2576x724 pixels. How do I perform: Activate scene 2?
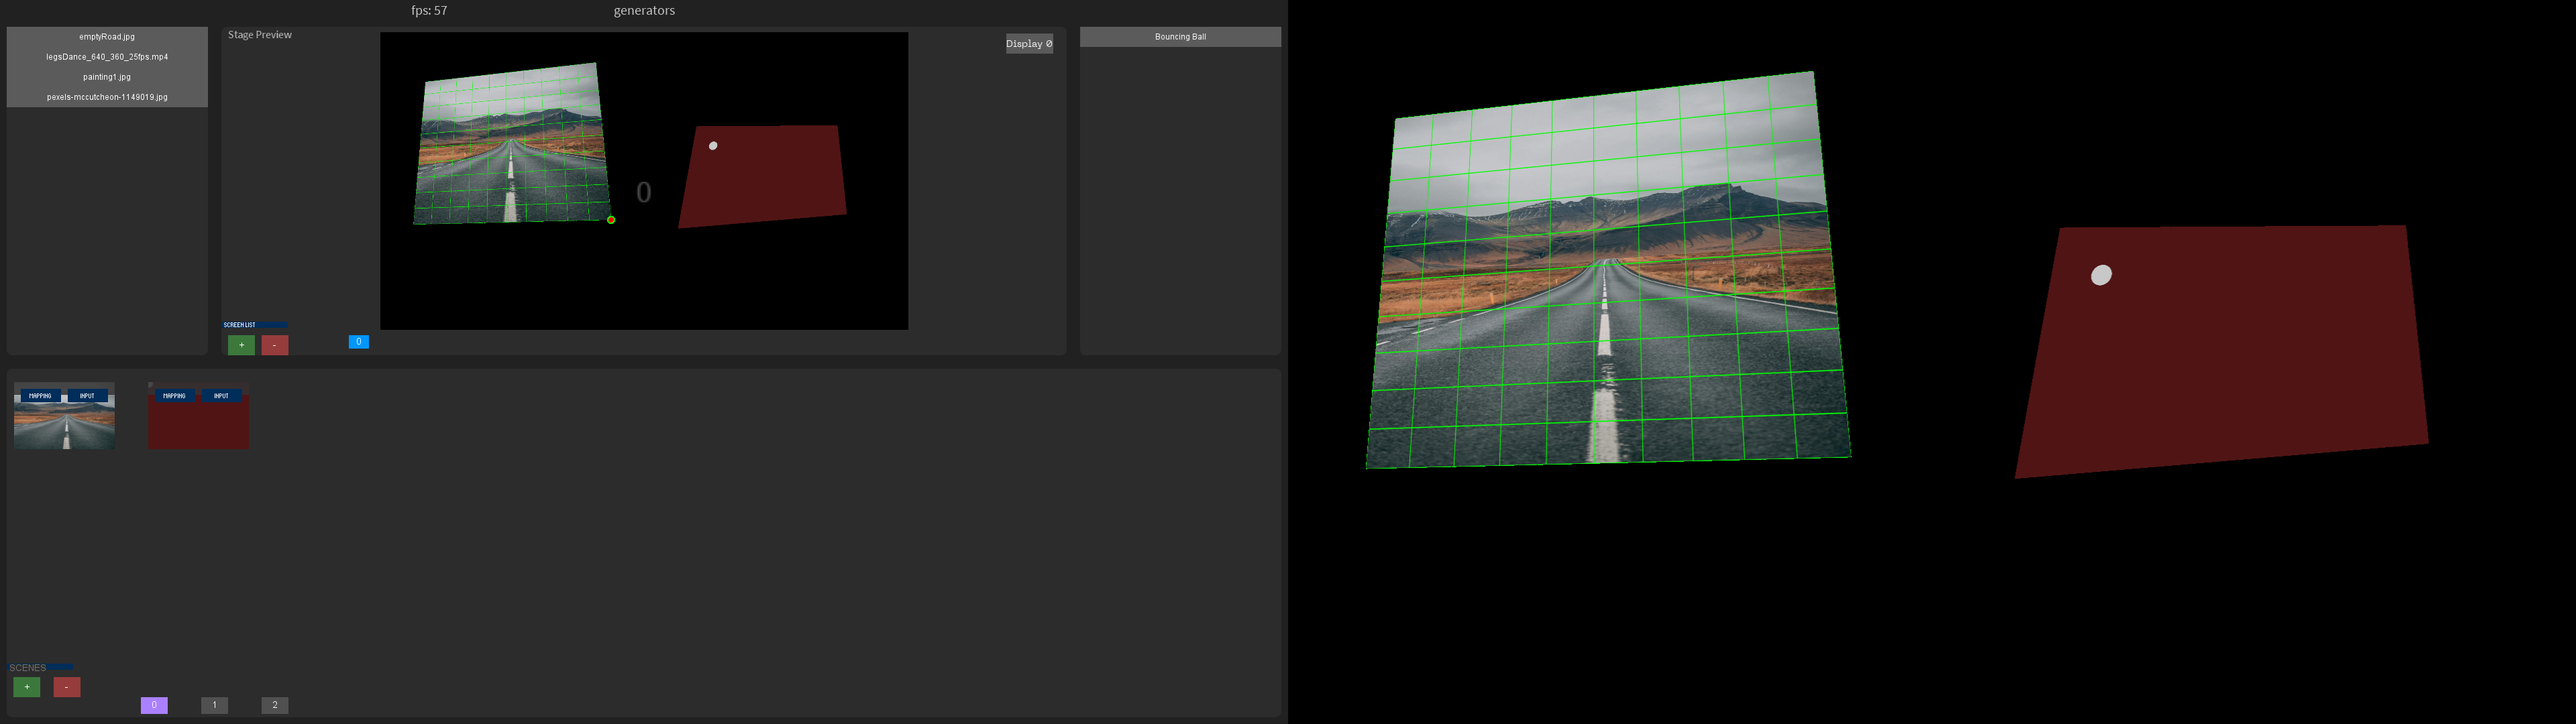[274, 704]
